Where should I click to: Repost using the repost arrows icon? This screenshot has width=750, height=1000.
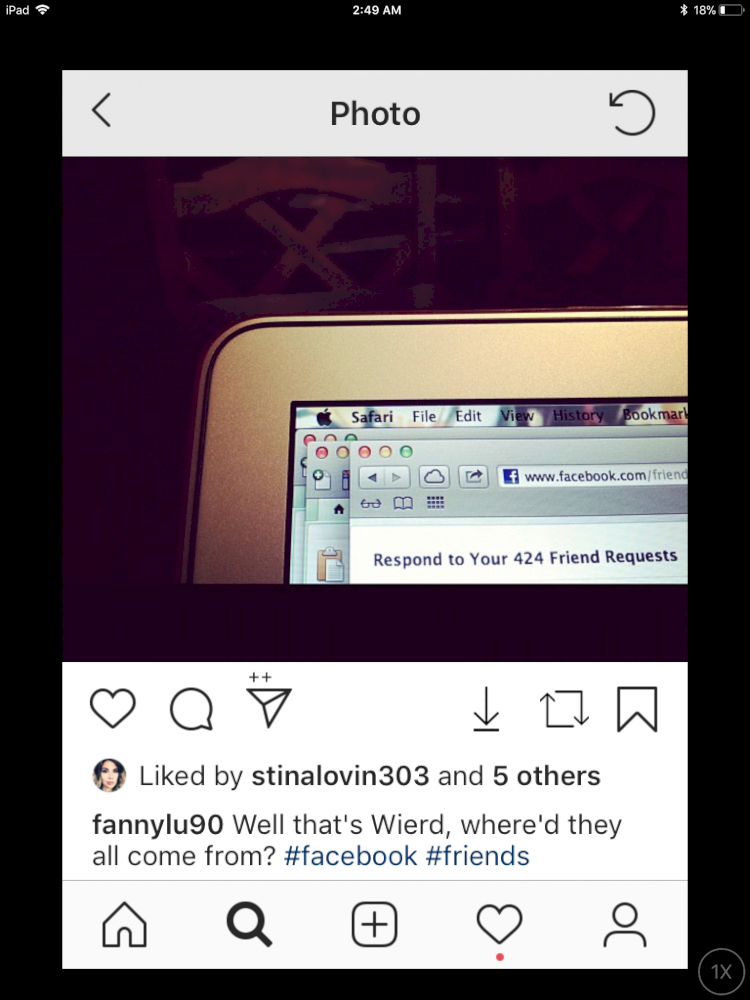point(564,709)
